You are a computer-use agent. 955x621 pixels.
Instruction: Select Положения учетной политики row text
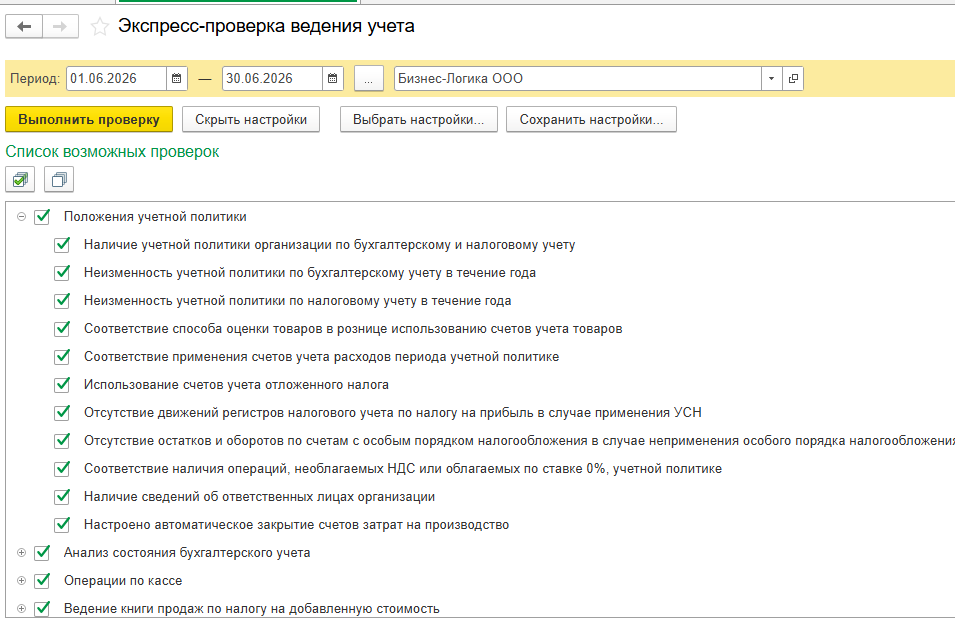tap(155, 217)
